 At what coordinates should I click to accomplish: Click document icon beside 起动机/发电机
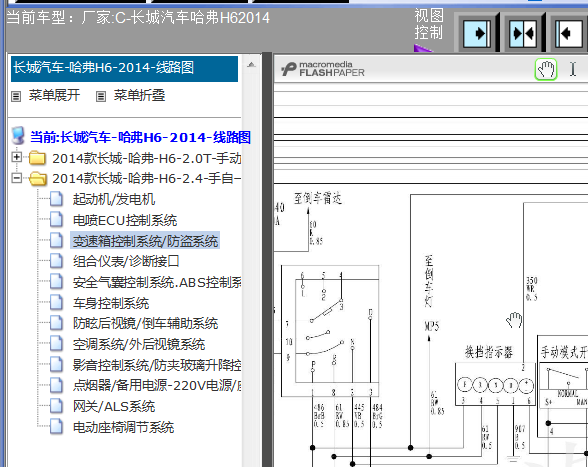56,199
